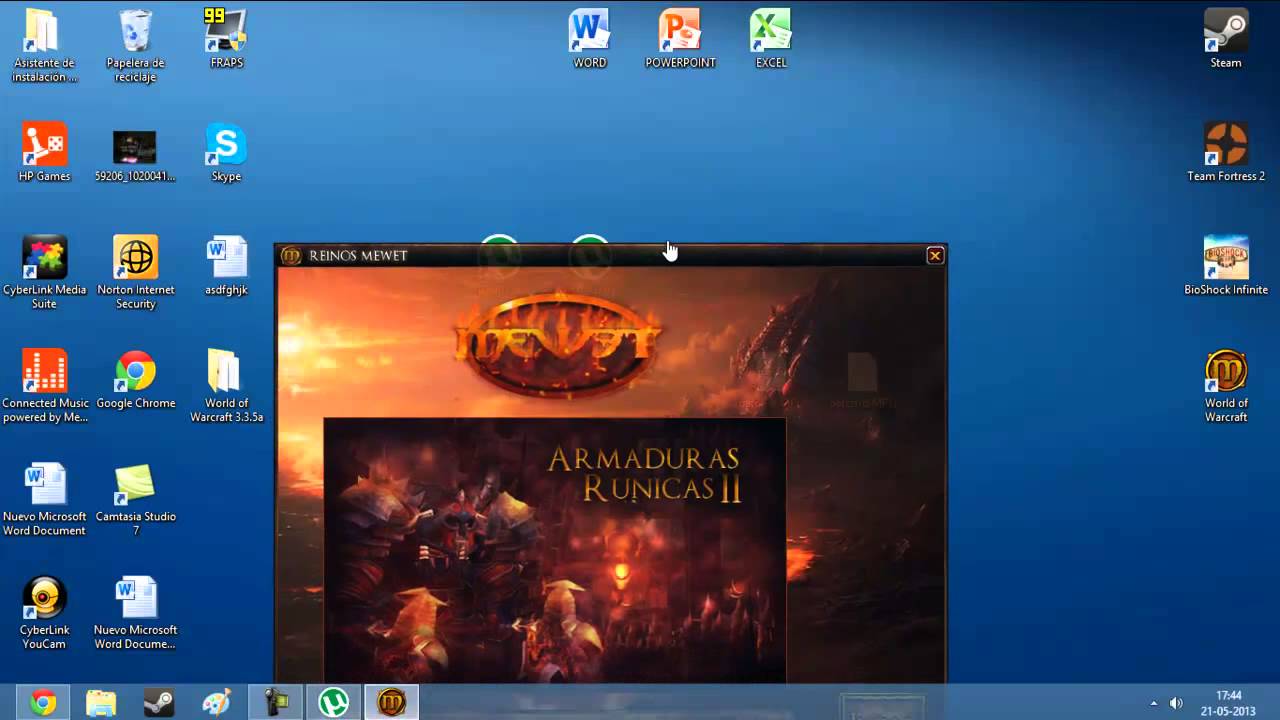Image resolution: width=1280 pixels, height=720 pixels.
Task: Open the HP Games shortcut
Action: point(44,152)
